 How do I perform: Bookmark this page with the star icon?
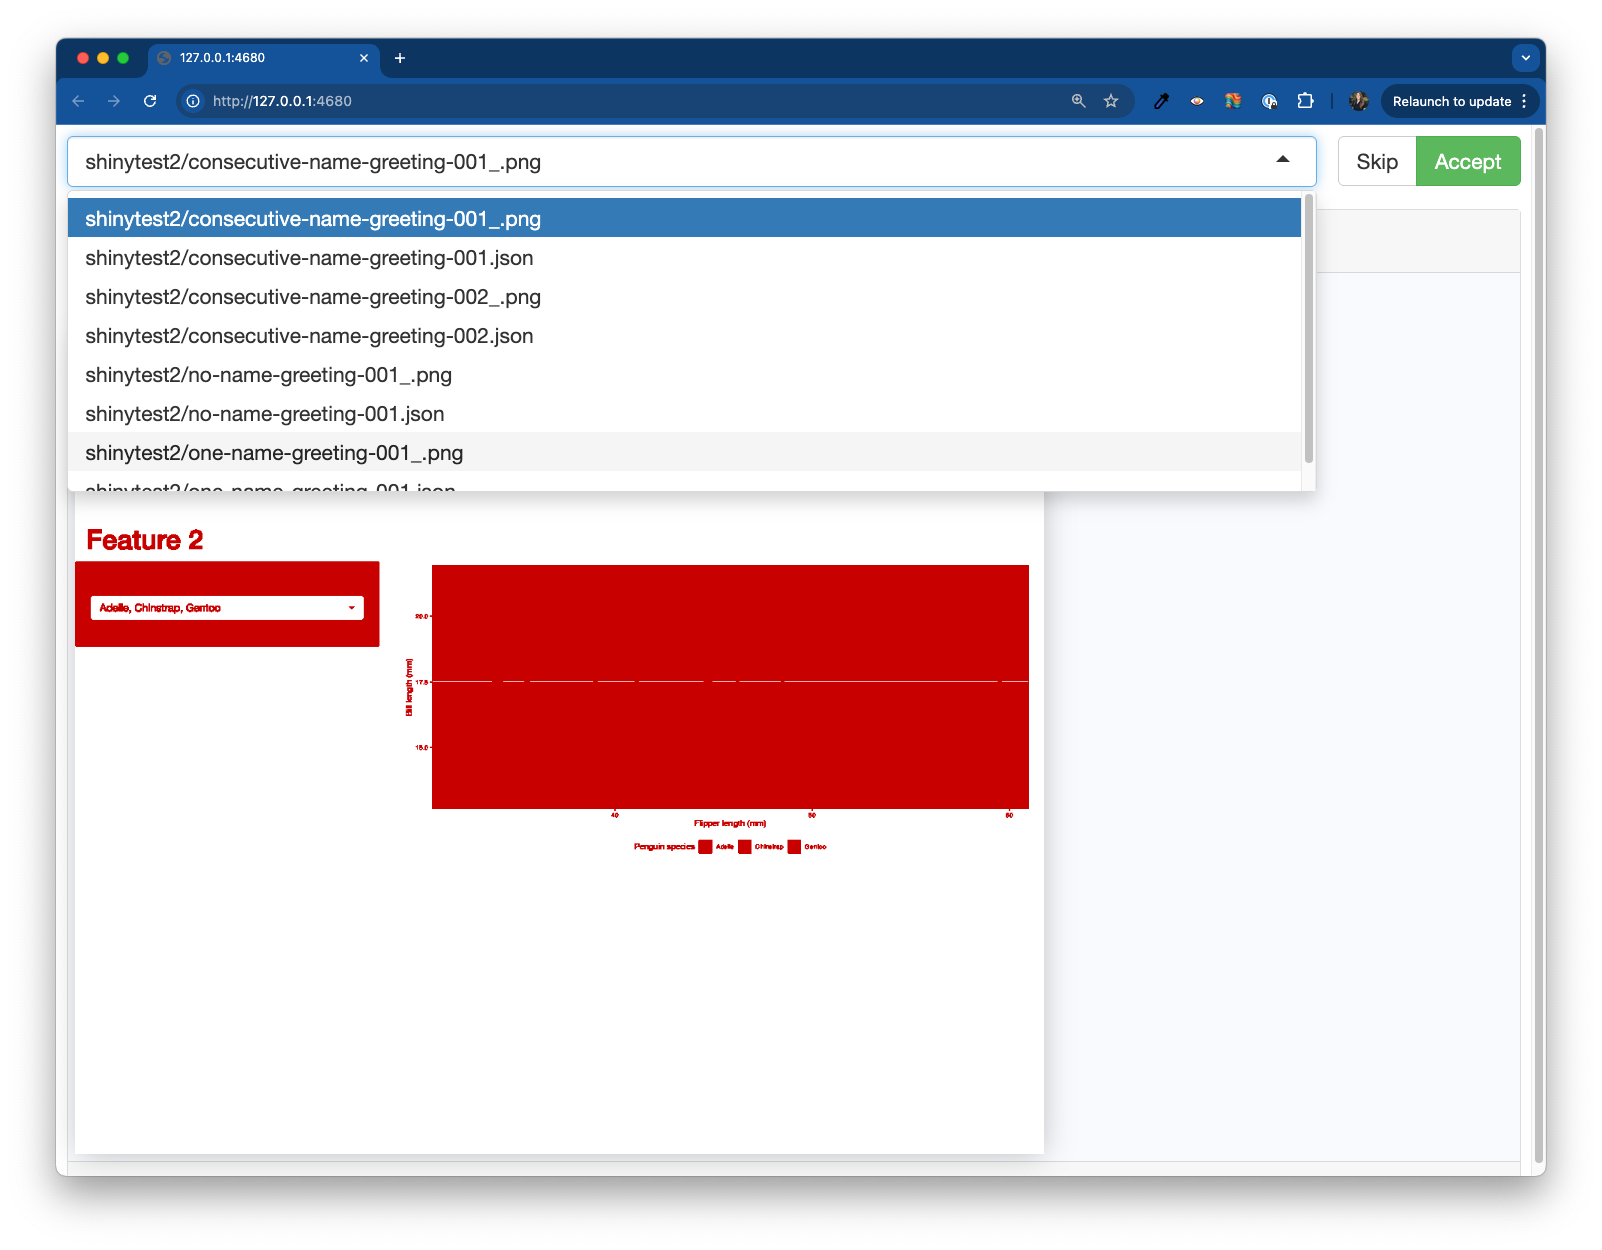click(x=1111, y=101)
